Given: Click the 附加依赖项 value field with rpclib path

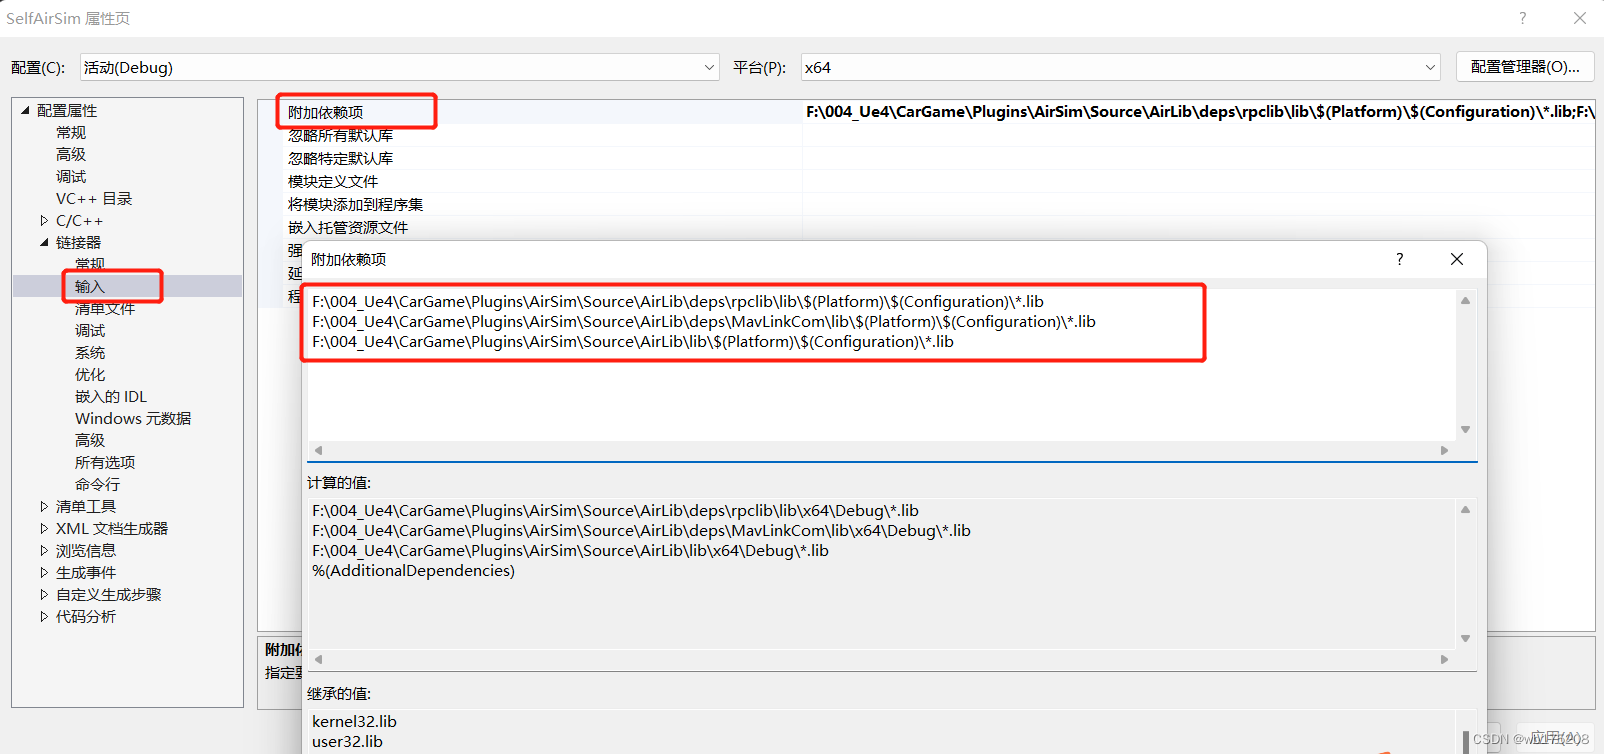Looking at the screenshot, I should pyautogui.click(x=1198, y=112).
